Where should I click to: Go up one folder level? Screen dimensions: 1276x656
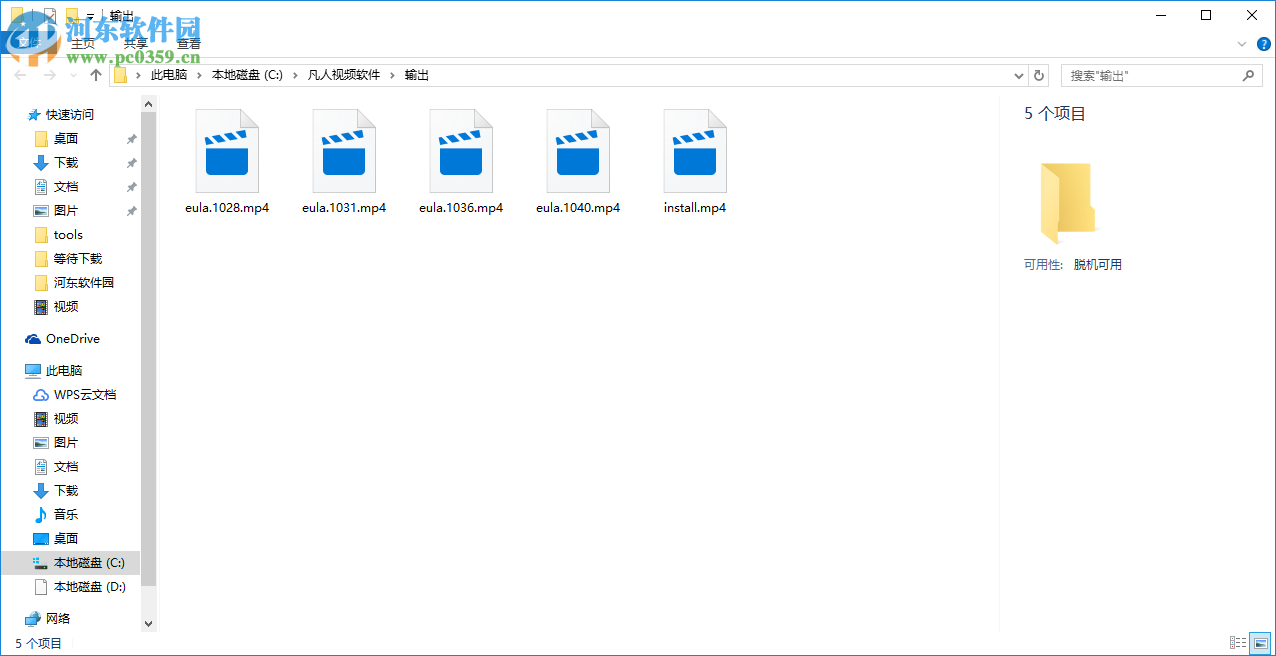[96, 75]
